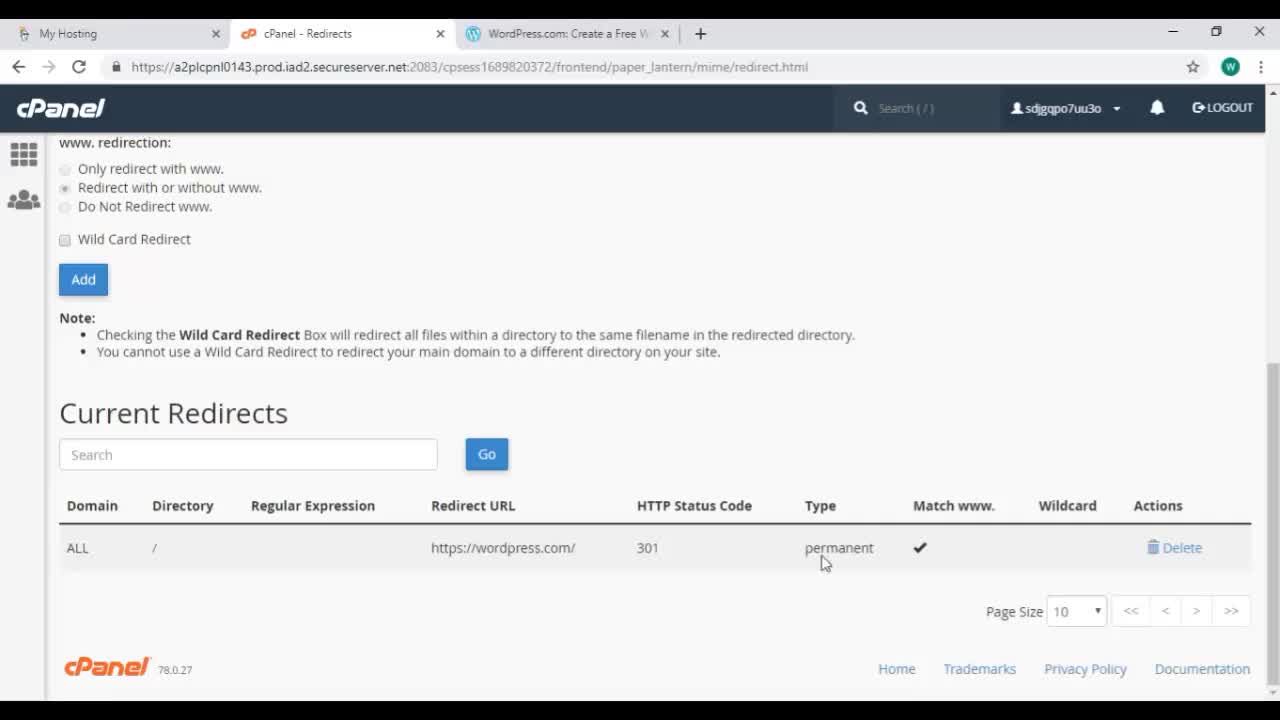Open Chrome three-dot menu

pyautogui.click(x=1261, y=67)
